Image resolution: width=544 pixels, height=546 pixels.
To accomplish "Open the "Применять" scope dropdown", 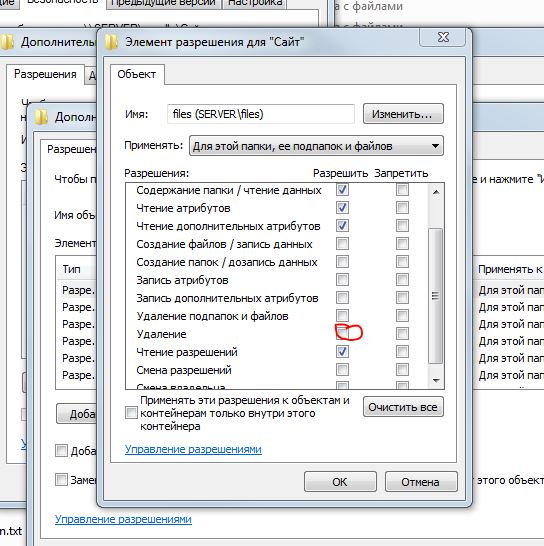I will [316, 146].
